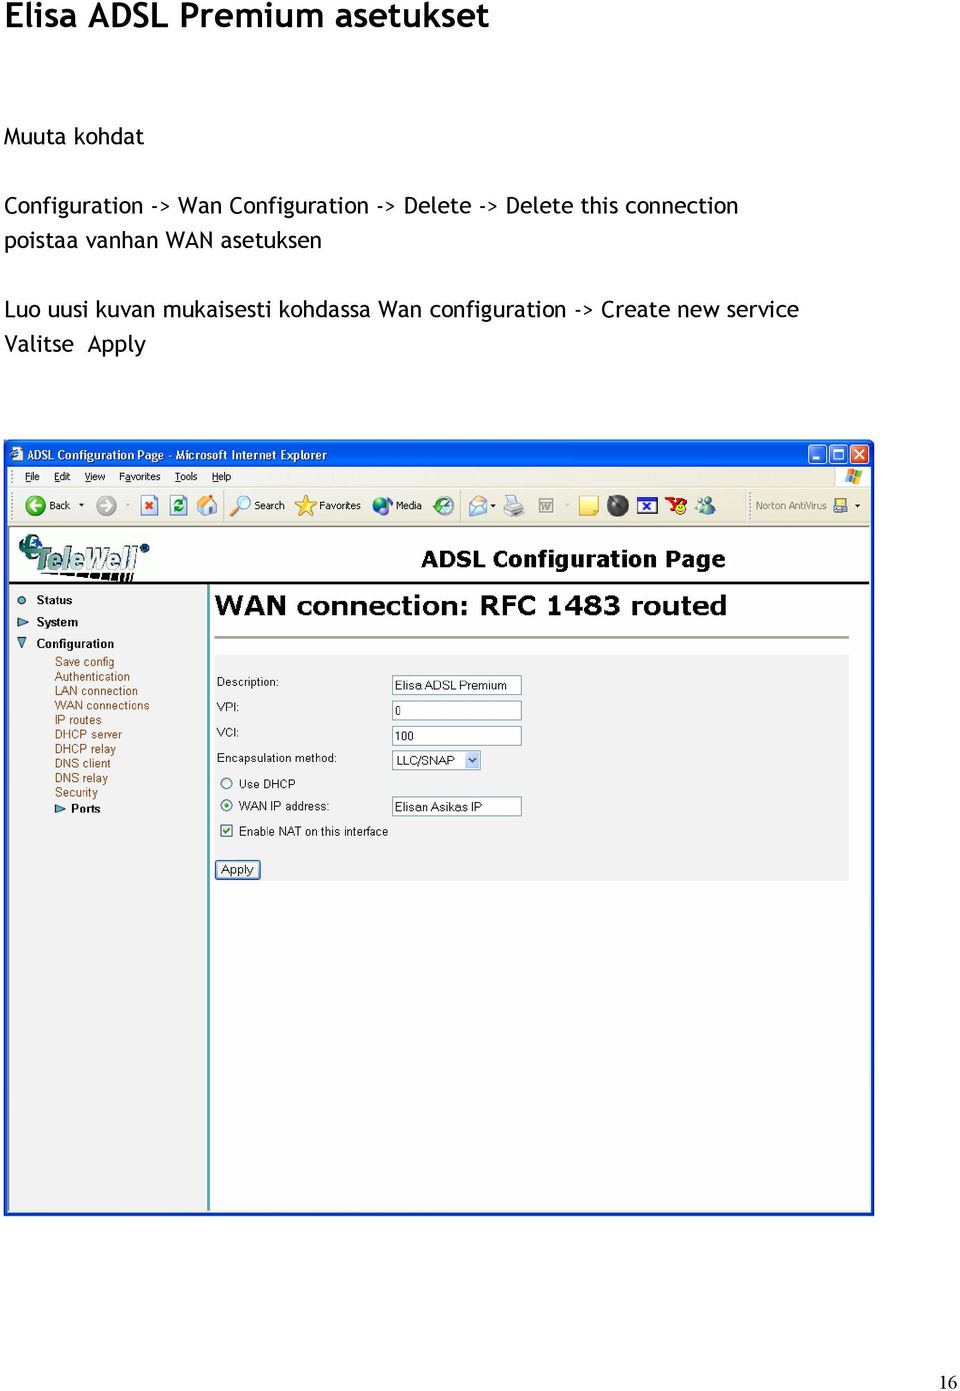960x1391 pixels.
Task: Open the Help menu
Action: pyautogui.click(x=222, y=477)
